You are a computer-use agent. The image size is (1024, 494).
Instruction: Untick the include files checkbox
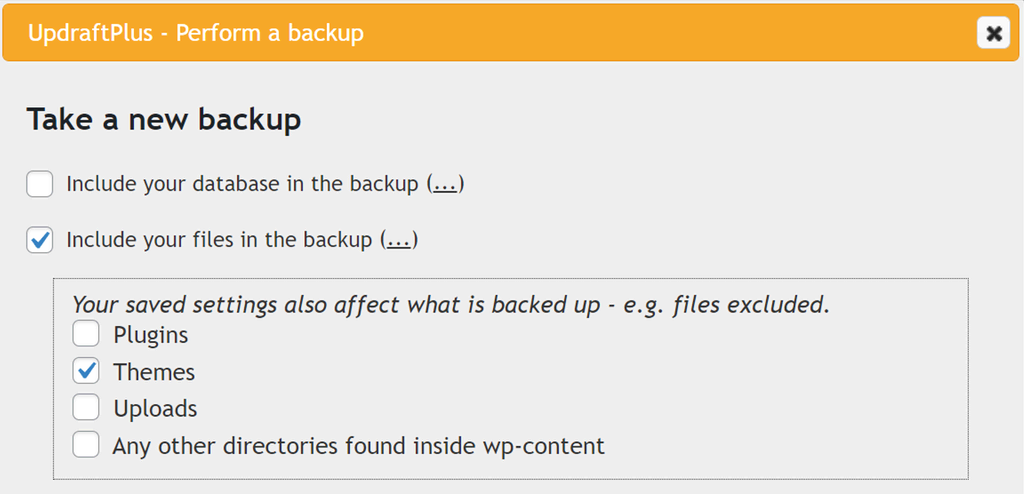pyautogui.click(x=40, y=241)
